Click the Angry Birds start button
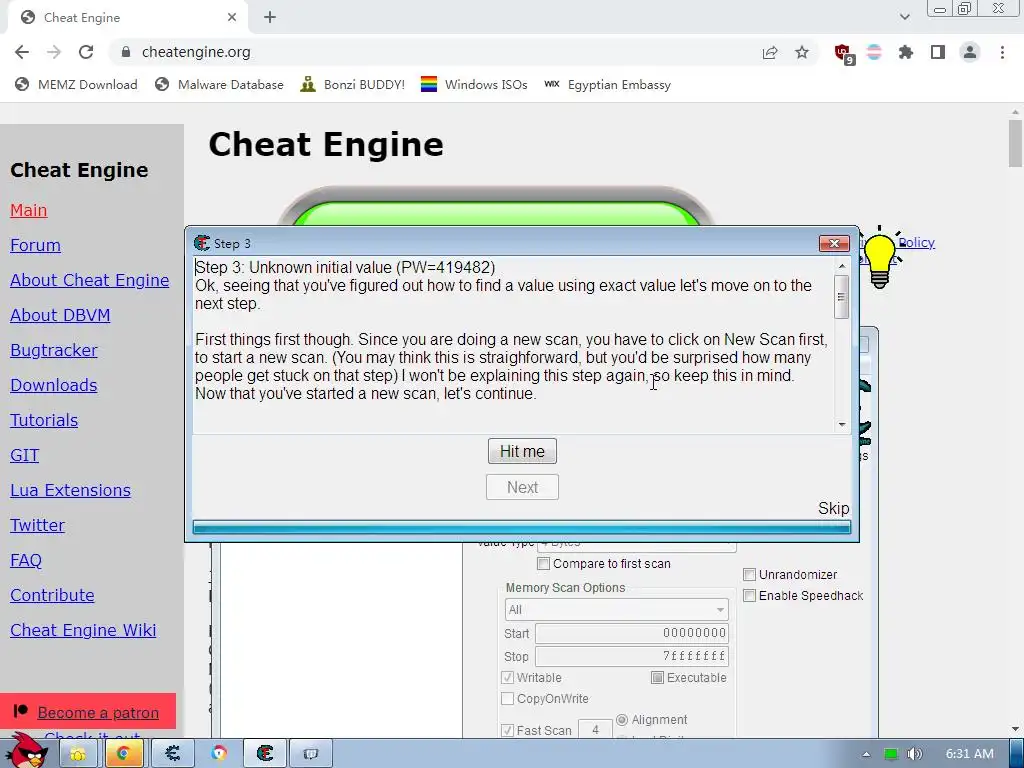Screen dimensions: 1024x768 26,751
